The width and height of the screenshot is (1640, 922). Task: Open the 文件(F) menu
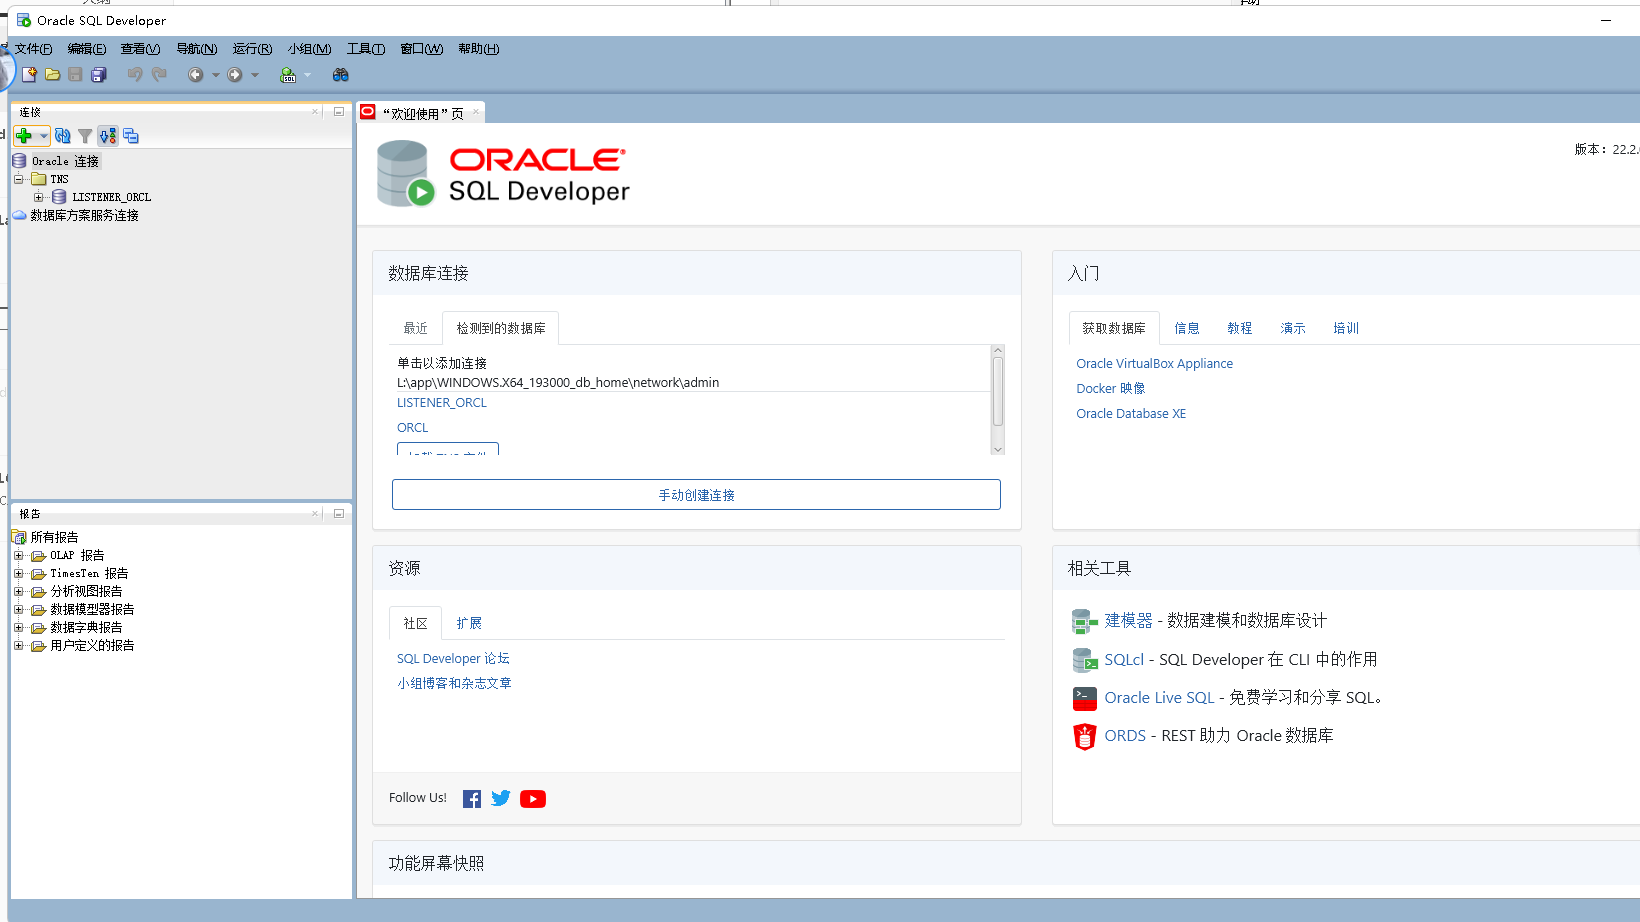[33, 49]
